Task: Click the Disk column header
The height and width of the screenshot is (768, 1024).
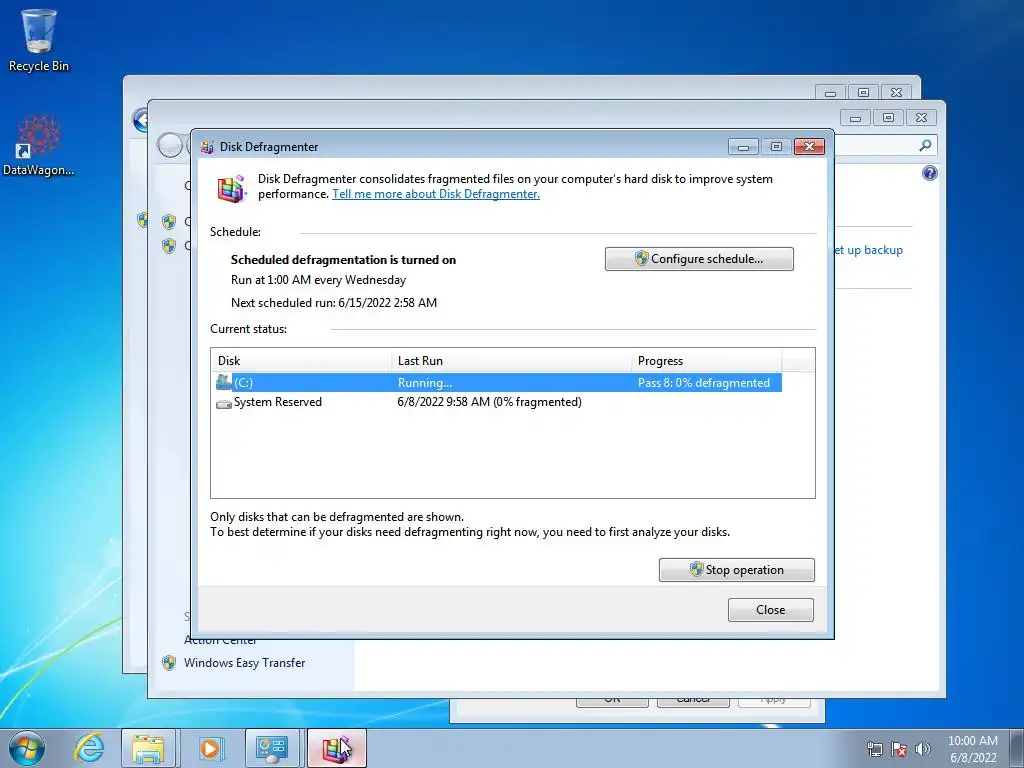Action: pos(301,360)
